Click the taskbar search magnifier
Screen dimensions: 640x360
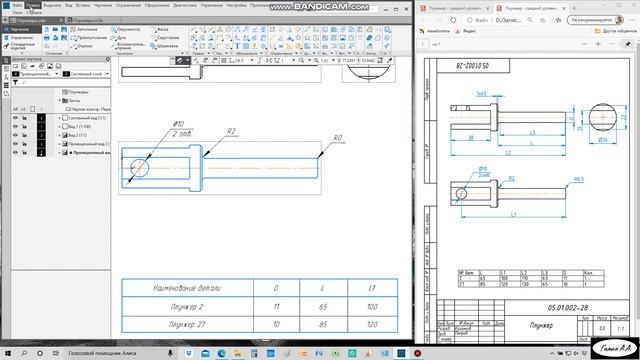[x=24, y=353]
